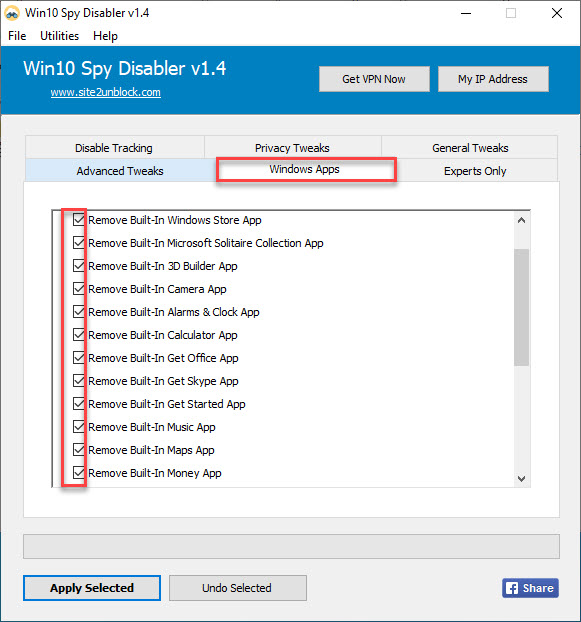581x622 pixels.
Task: Toggle Remove Built-In Camera App checkbox
Action: click(x=79, y=289)
